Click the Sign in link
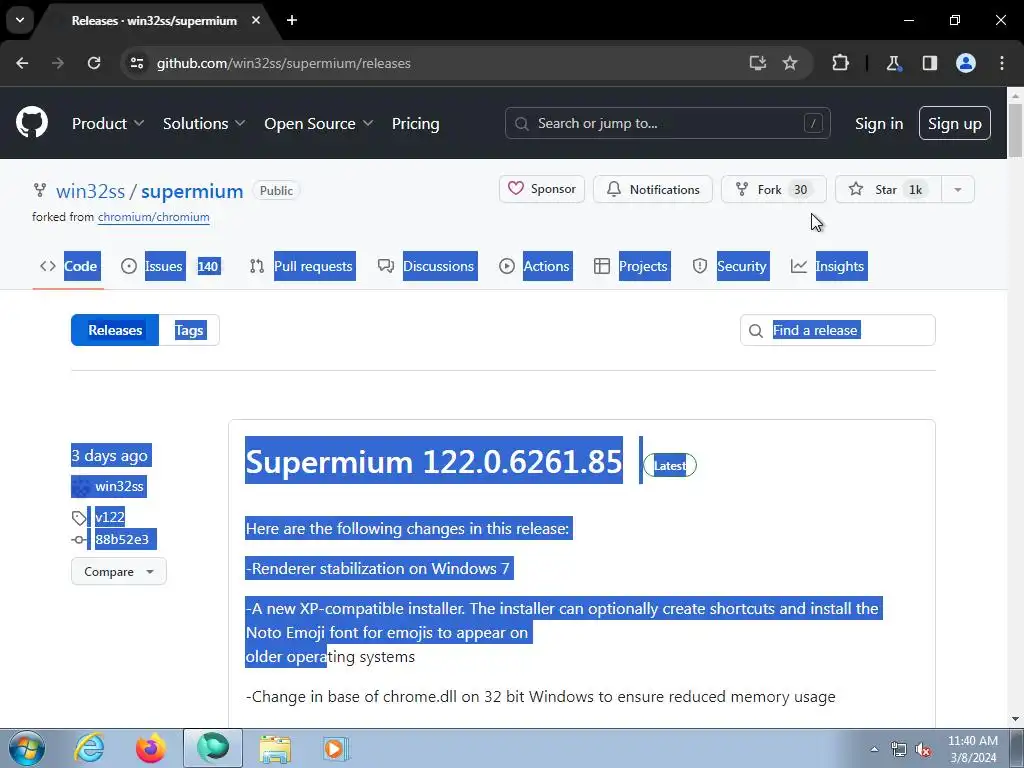The width and height of the screenshot is (1024, 768). pyautogui.click(x=879, y=123)
